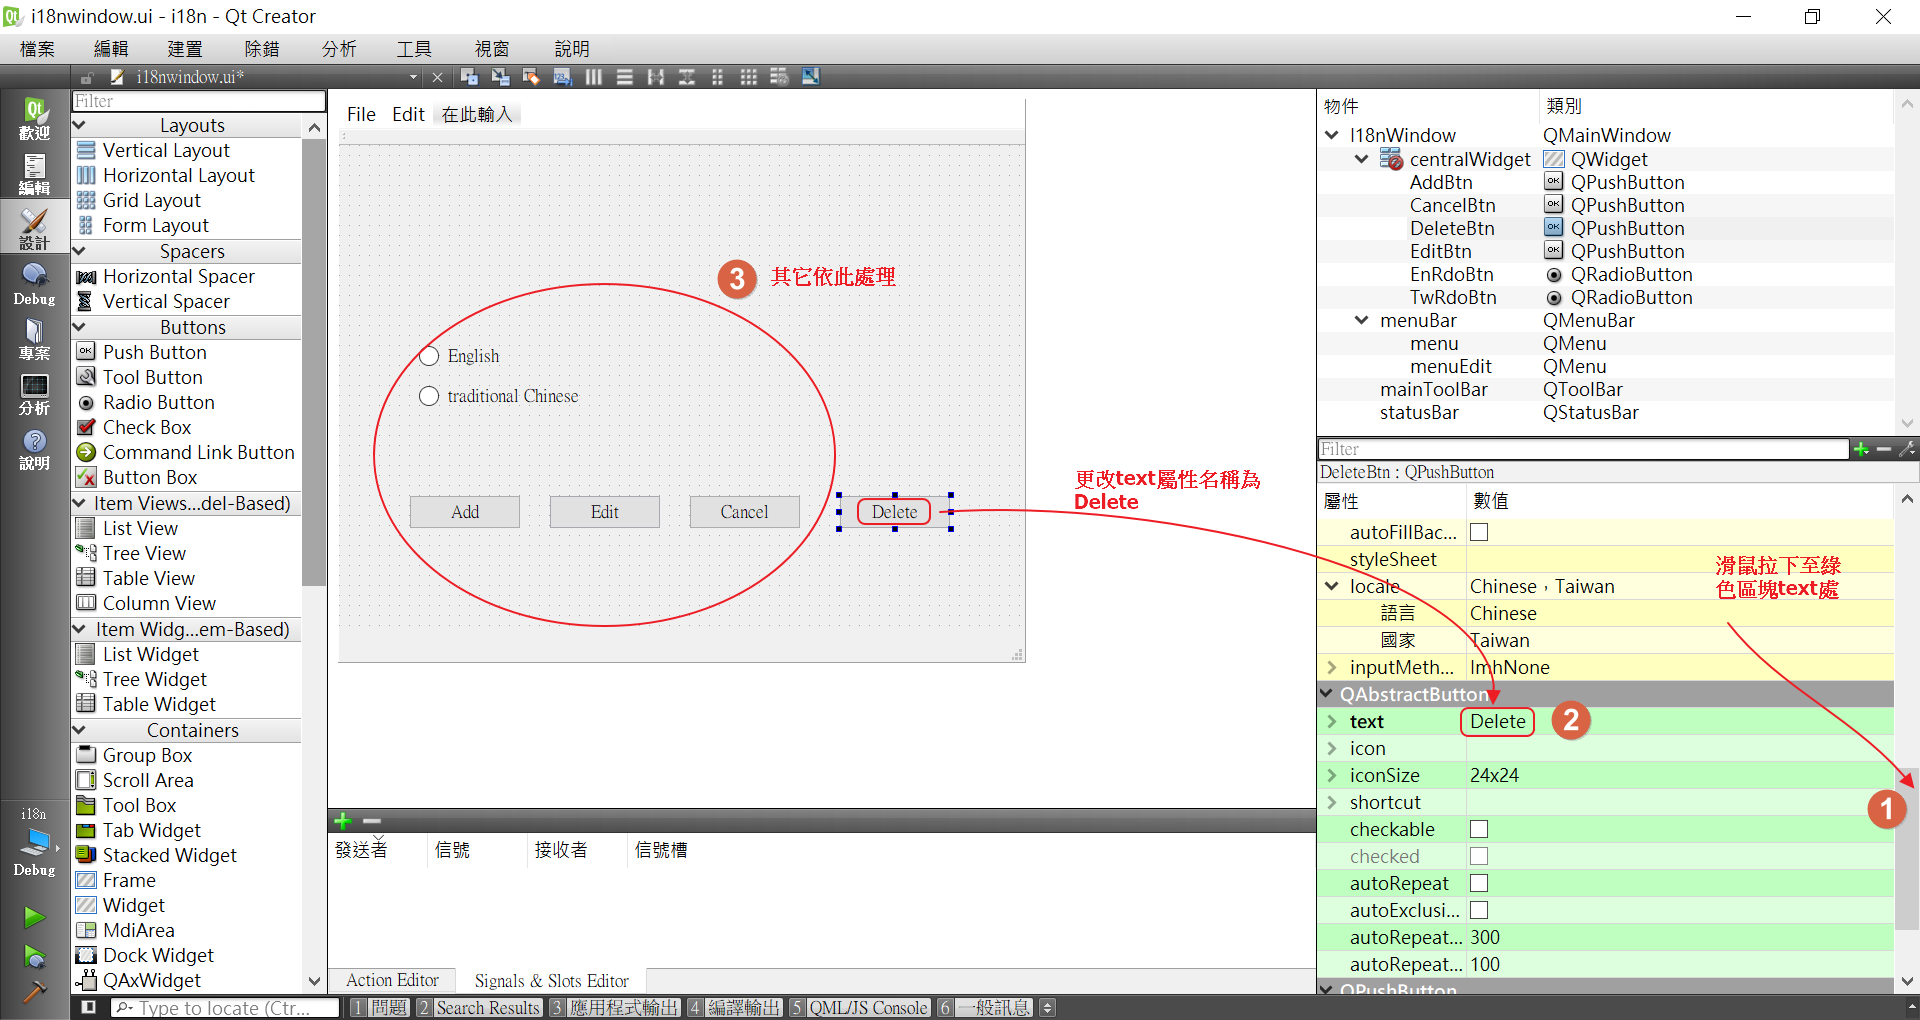This screenshot has height=1020, width=1920.
Task: Click the Add button on the form
Action: [x=465, y=512]
